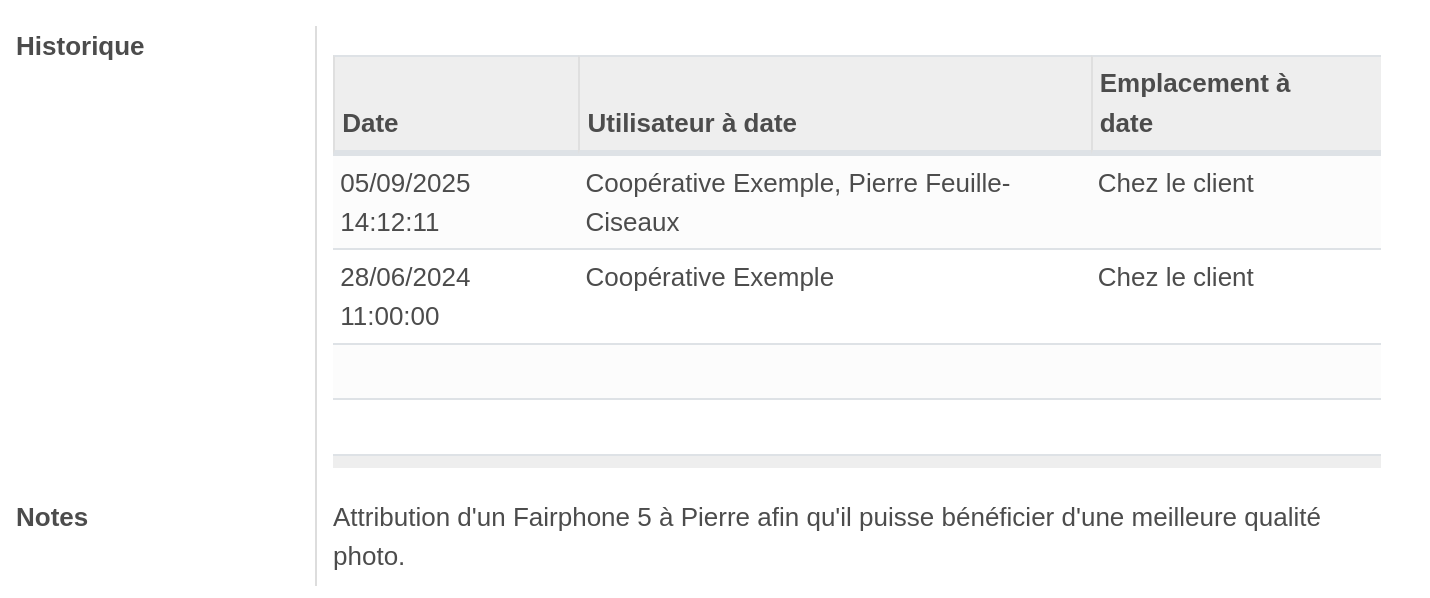The height and width of the screenshot is (598, 1430).
Task: Click the 'Emplacement à date' column header
Action: (1194, 103)
